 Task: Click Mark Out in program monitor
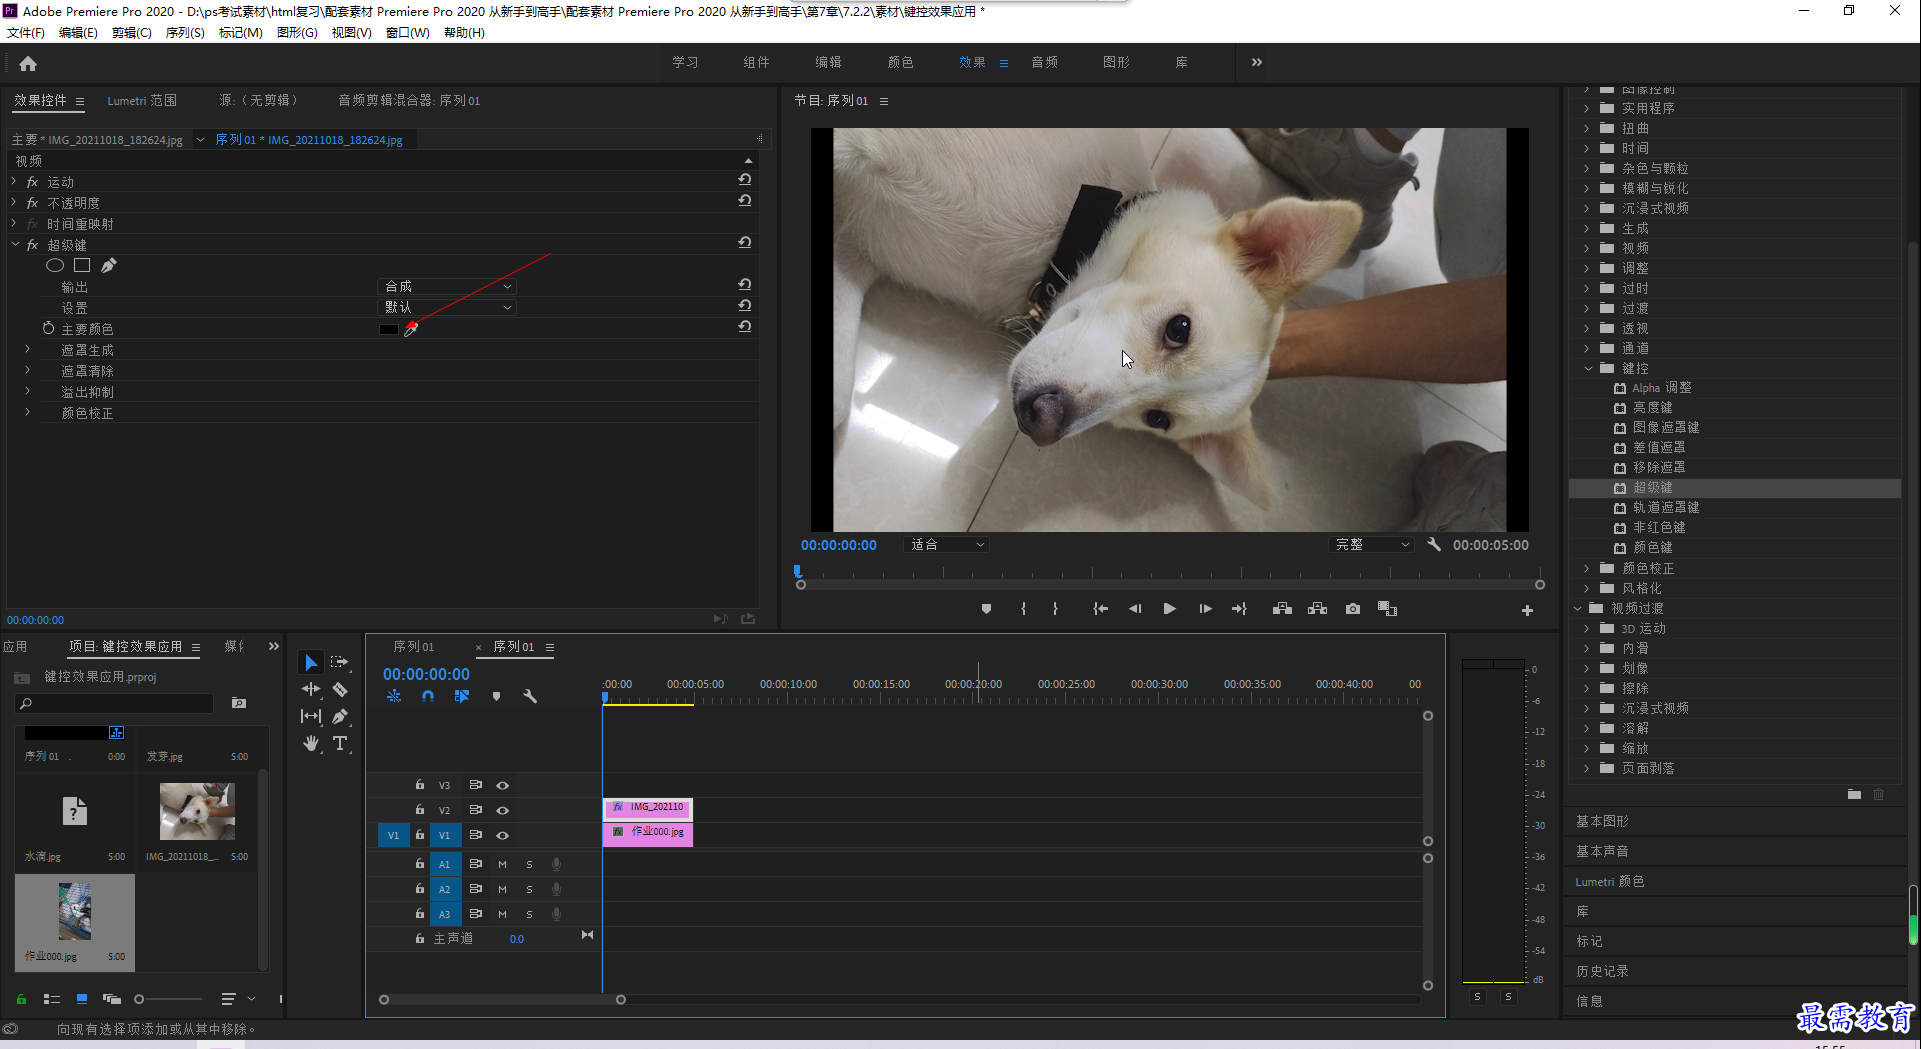(1055, 609)
